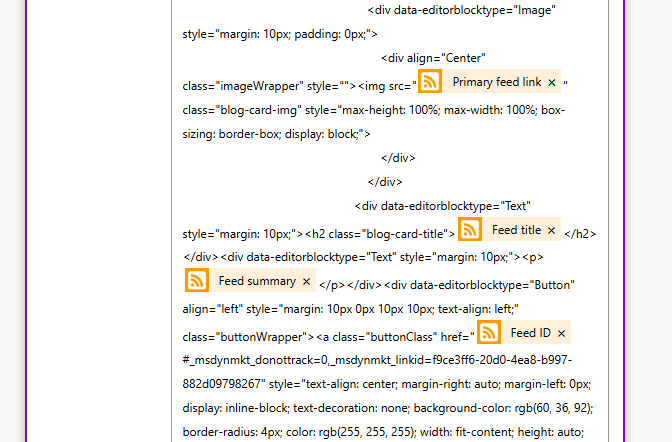The image size is (672, 442).
Task: Select the Primary feed link label
Action: (x=496, y=82)
